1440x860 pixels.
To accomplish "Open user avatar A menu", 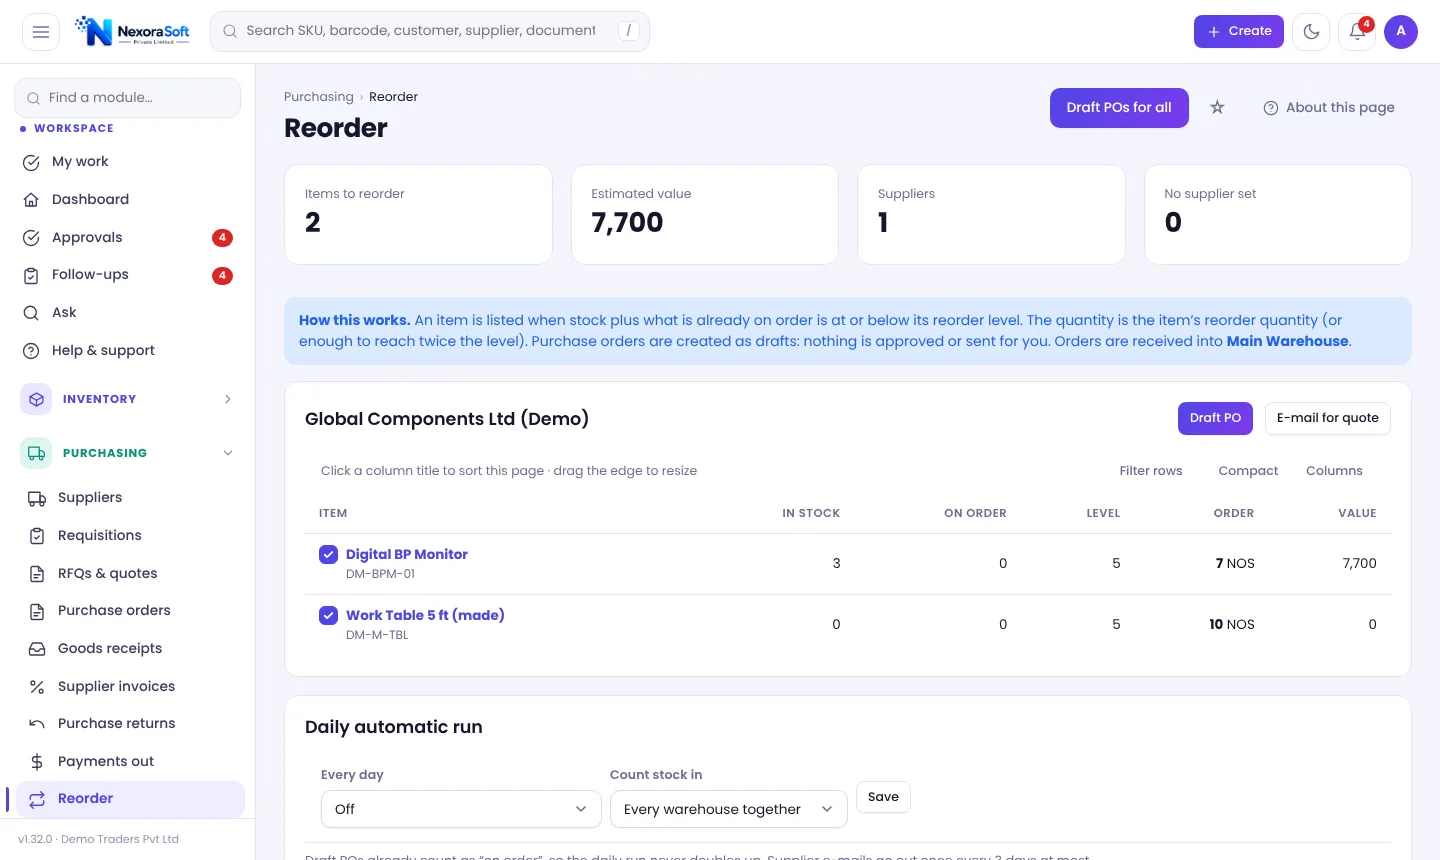I will coord(1401,31).
